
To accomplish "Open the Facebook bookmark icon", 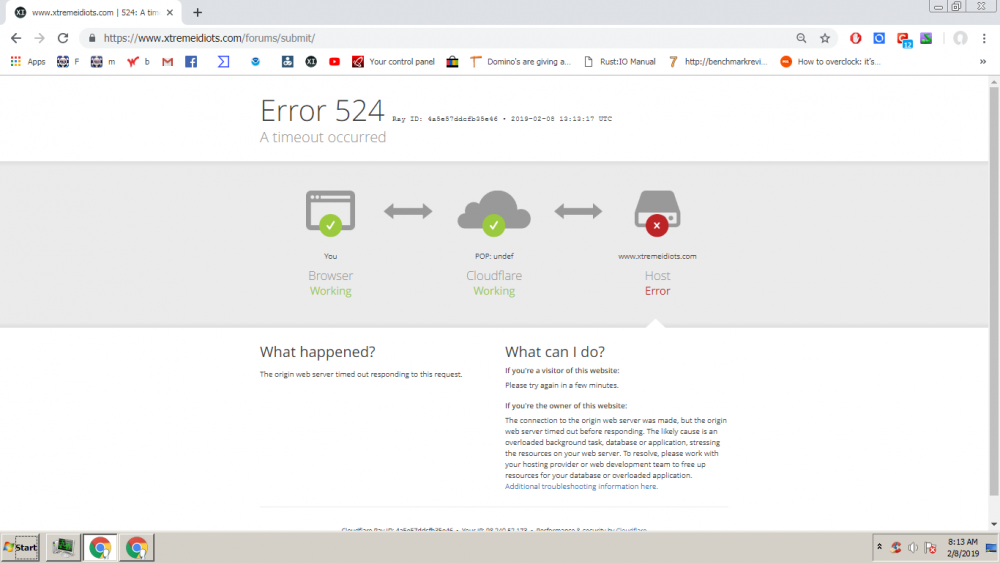I will tap(191, 61).
